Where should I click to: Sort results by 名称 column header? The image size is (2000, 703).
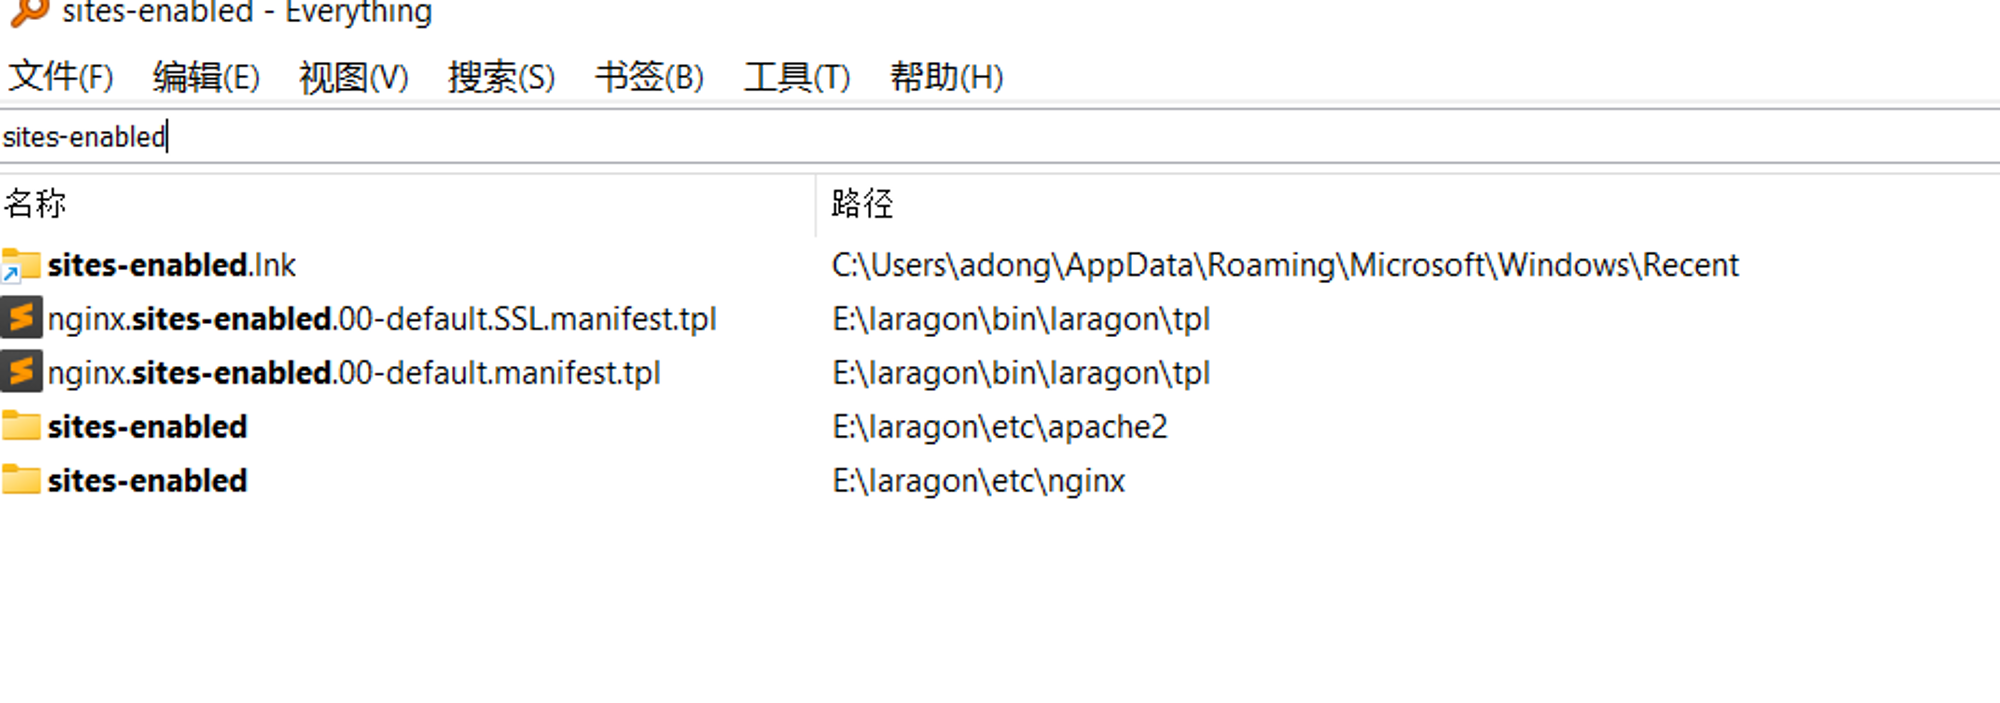click(407, 204)
